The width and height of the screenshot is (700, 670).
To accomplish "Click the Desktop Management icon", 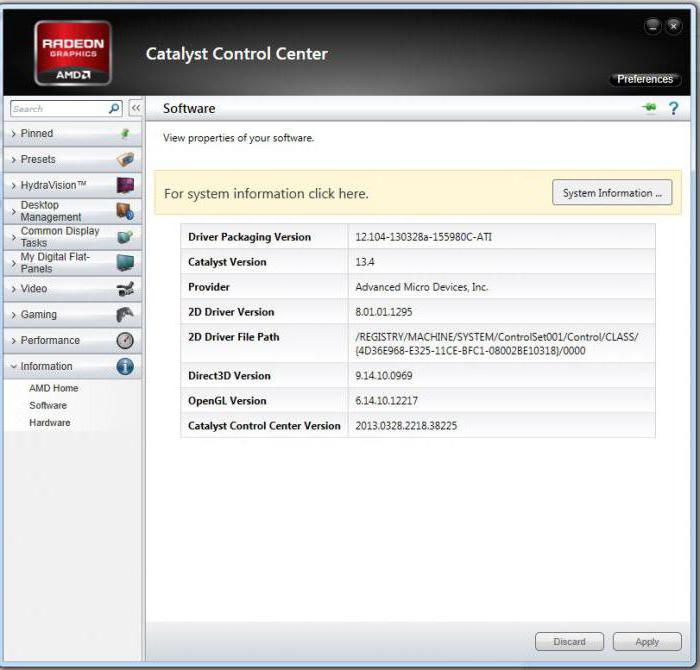I will click(125, 211).
